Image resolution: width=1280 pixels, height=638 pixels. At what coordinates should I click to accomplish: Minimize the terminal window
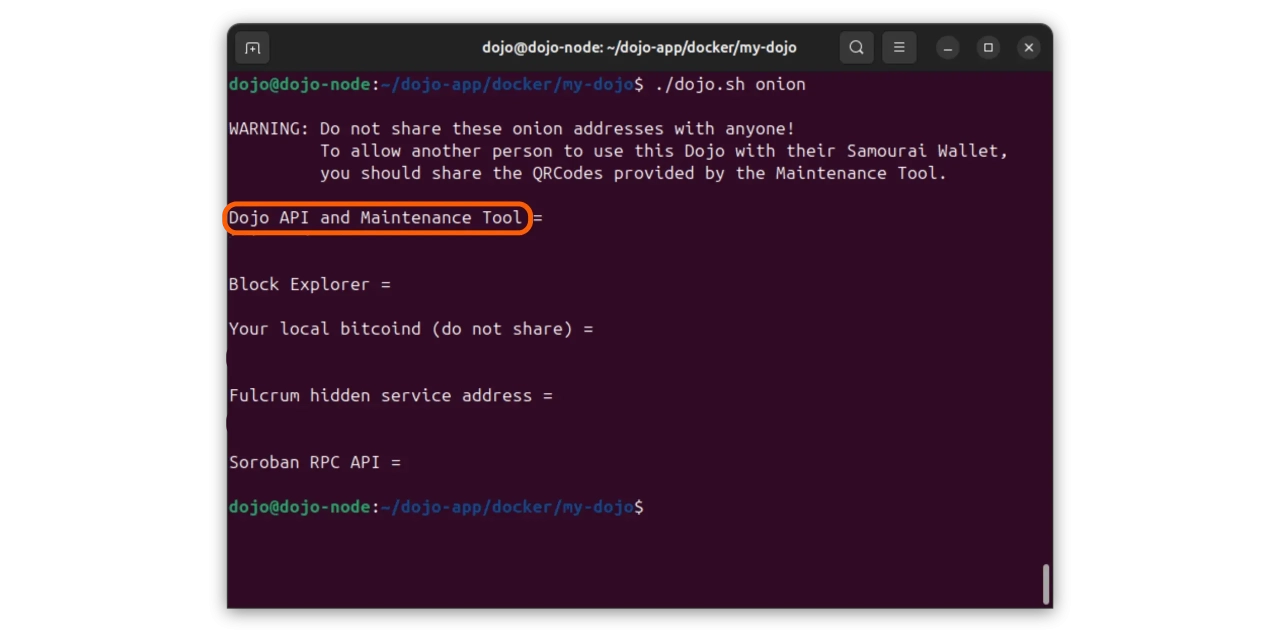point(947,48)
